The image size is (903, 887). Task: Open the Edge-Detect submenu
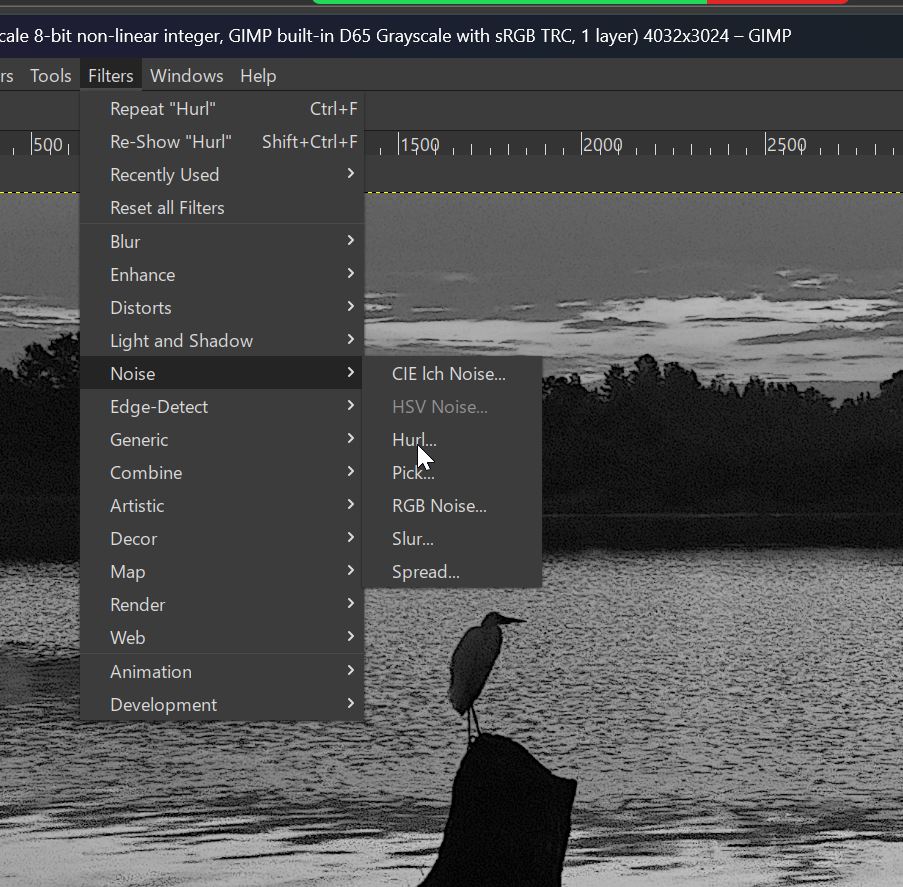tap(159, 406)
